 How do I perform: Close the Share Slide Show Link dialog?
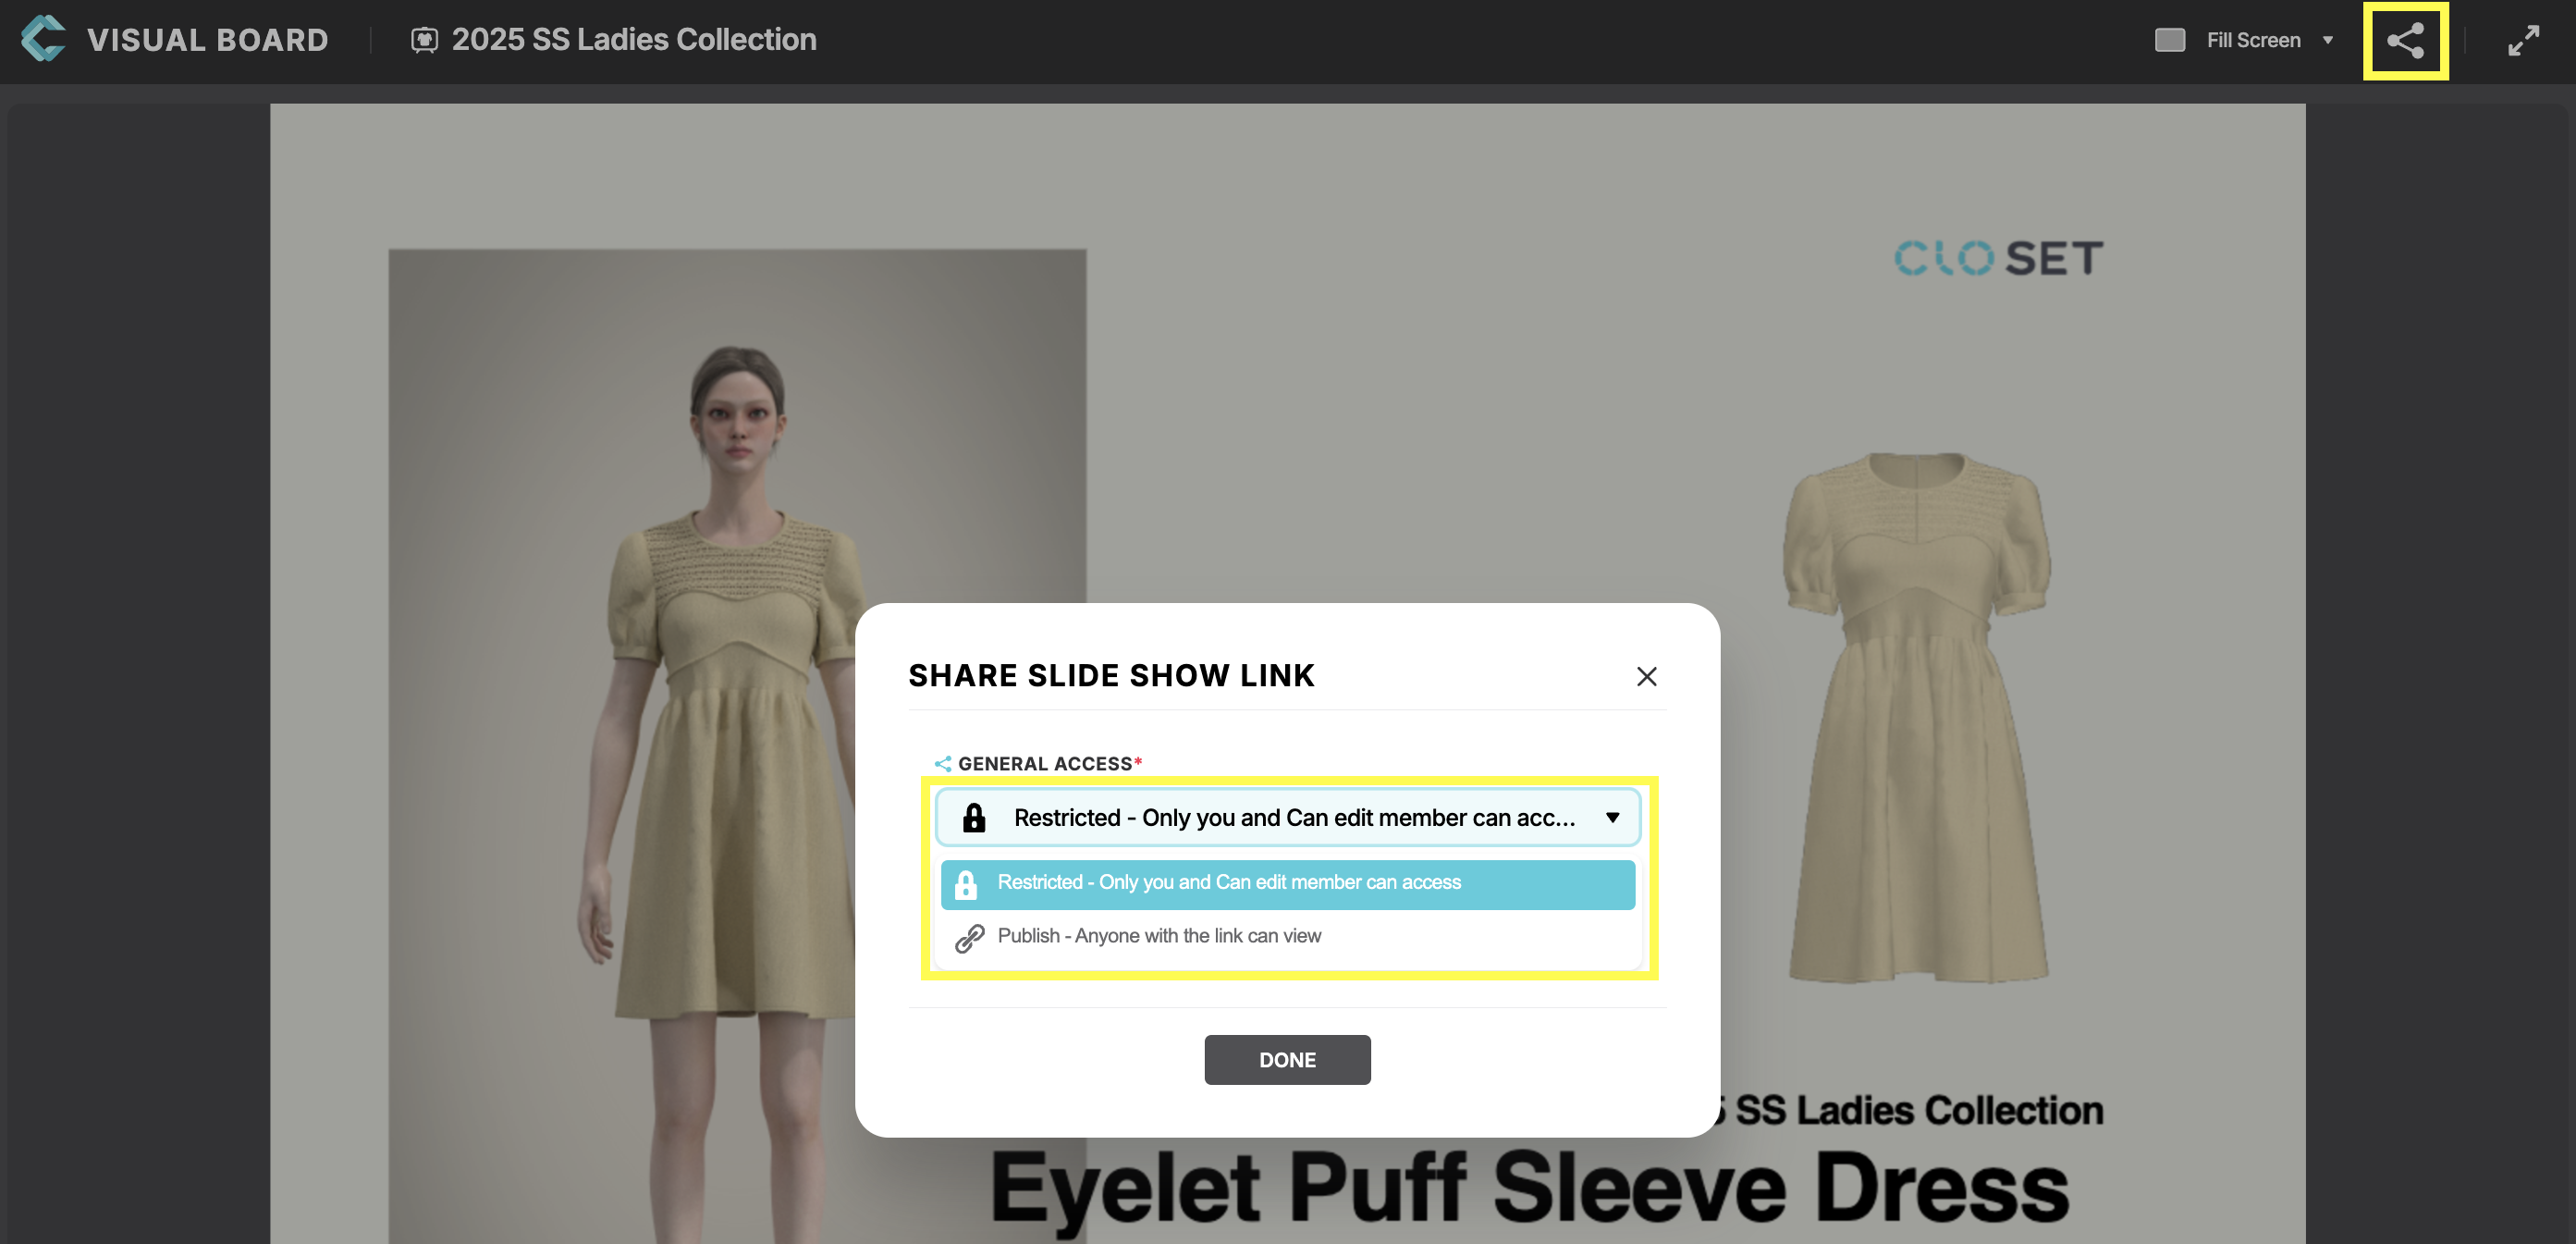[x=1646, y=677]
